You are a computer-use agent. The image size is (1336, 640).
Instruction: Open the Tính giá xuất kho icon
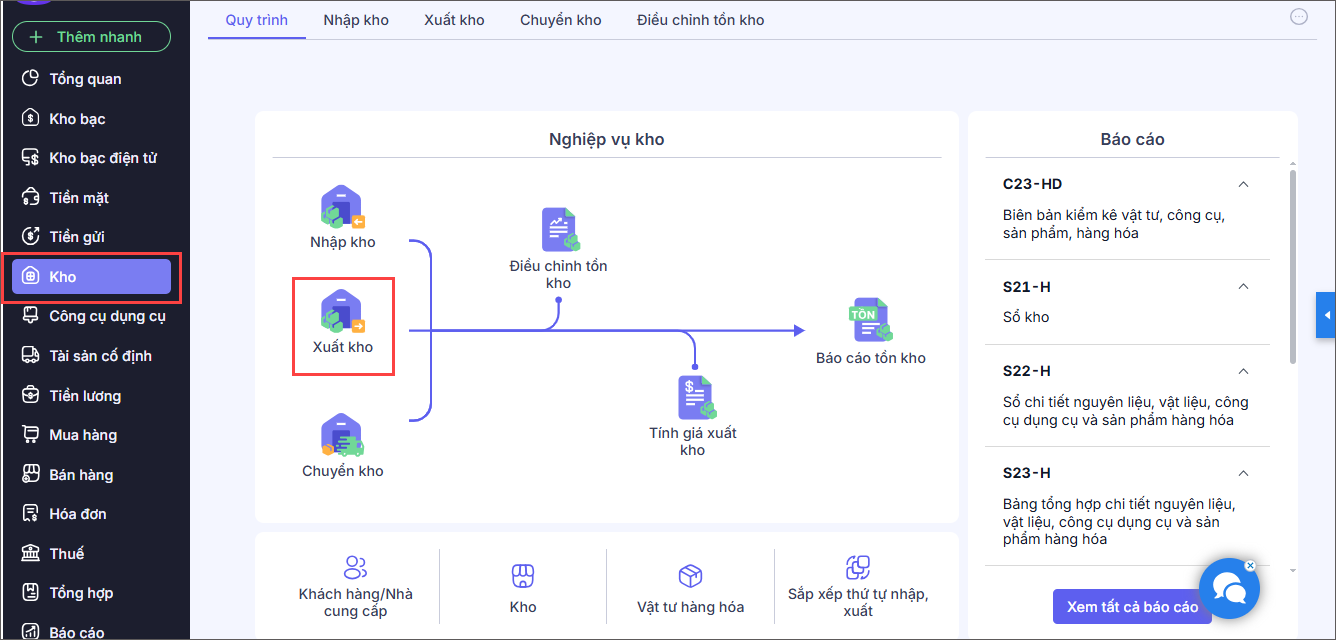pyautogui.click(x=693, y=397)
